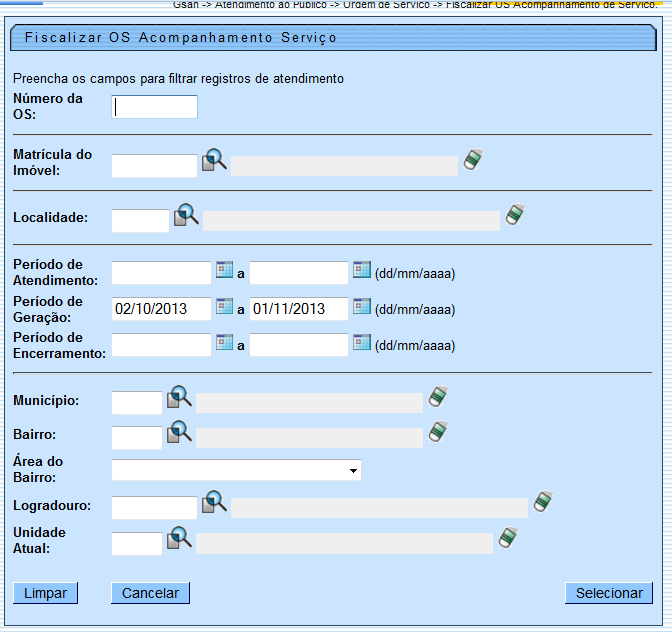Focus the Número da OS input field
The image size is (672, 632).
pyautogui.click(x=155, y=108)
